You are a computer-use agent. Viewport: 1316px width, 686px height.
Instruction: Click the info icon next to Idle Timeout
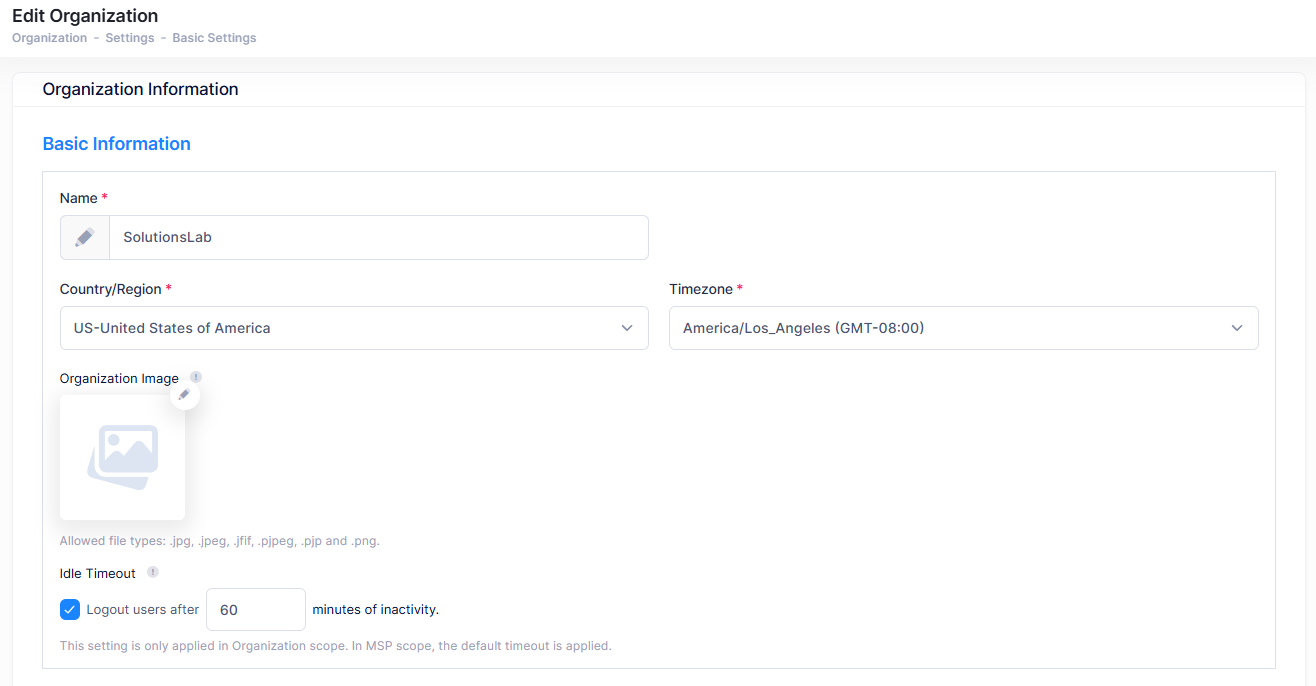(153, 572)
